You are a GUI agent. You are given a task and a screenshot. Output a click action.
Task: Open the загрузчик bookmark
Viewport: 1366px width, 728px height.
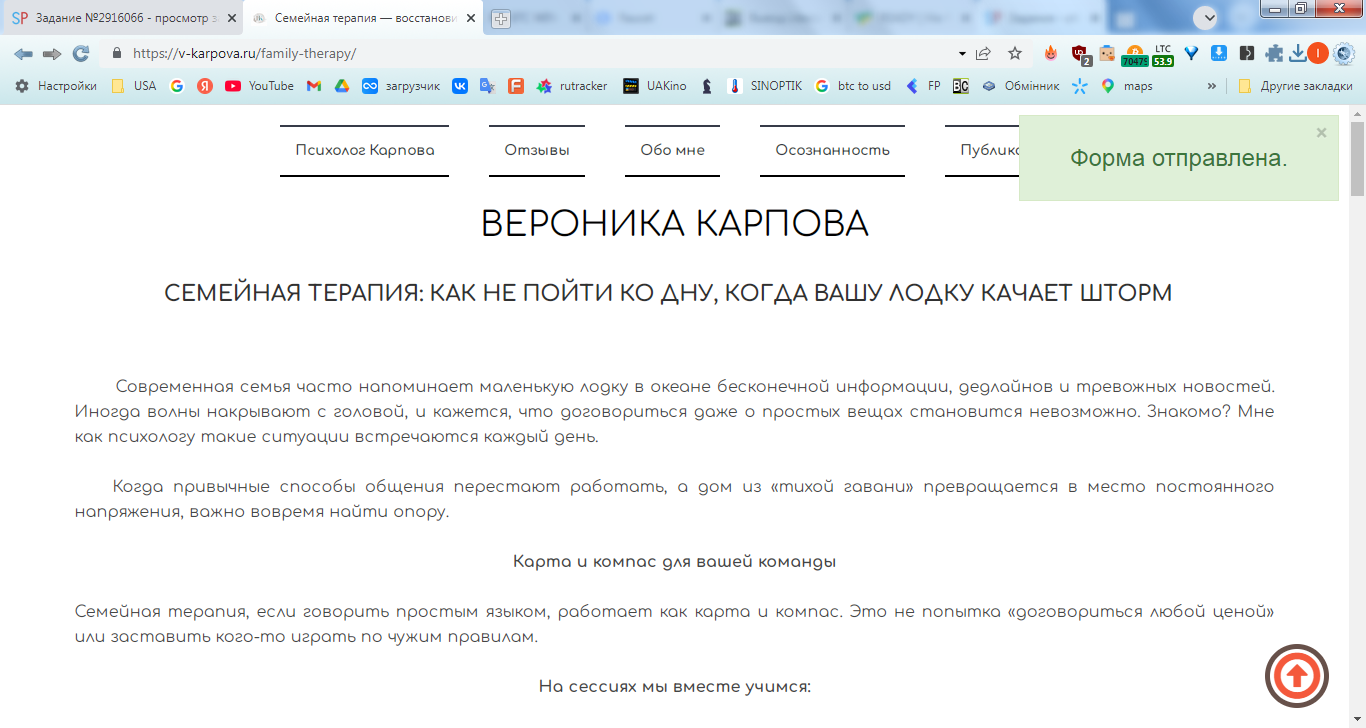click(401, 86)
